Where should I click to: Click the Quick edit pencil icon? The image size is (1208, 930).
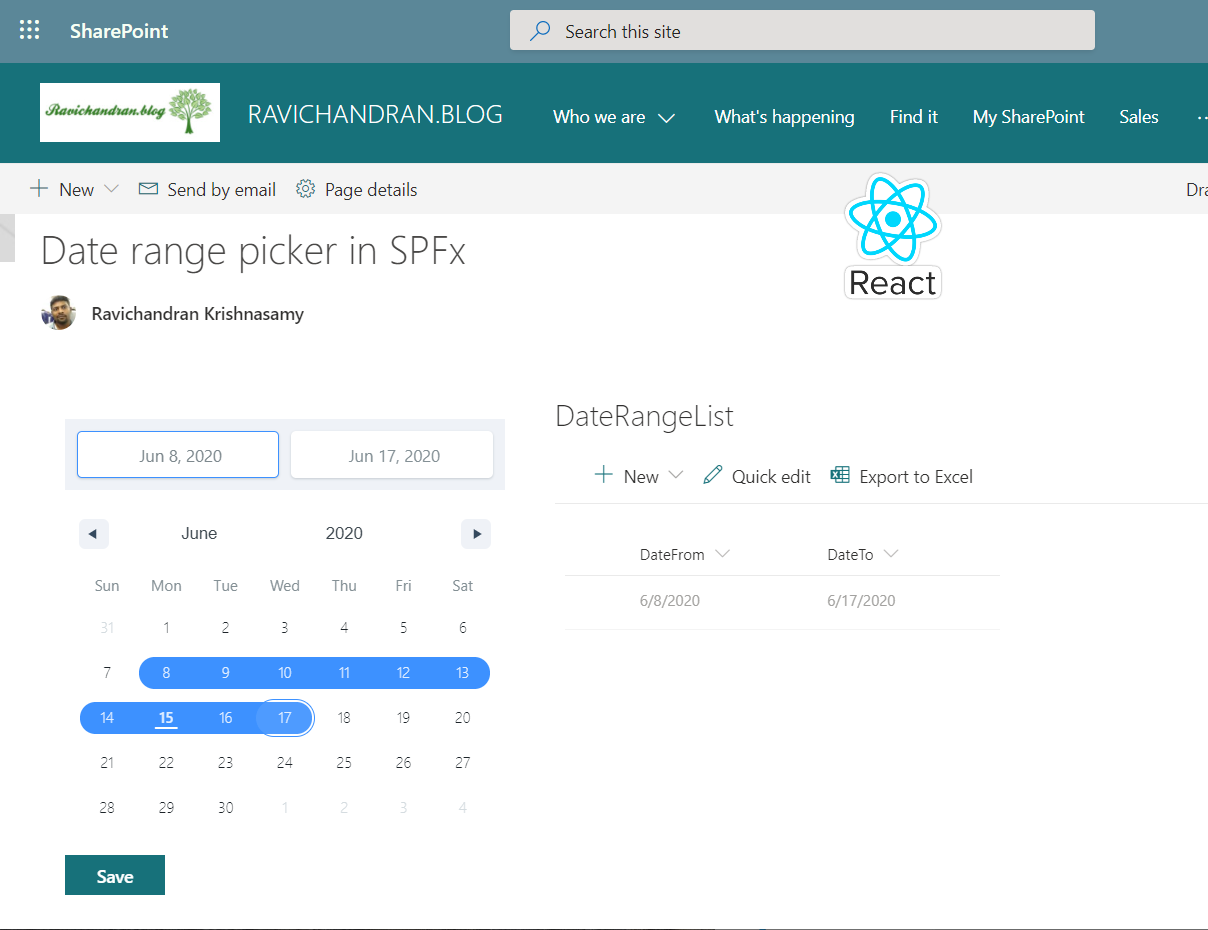pos(712,476)
